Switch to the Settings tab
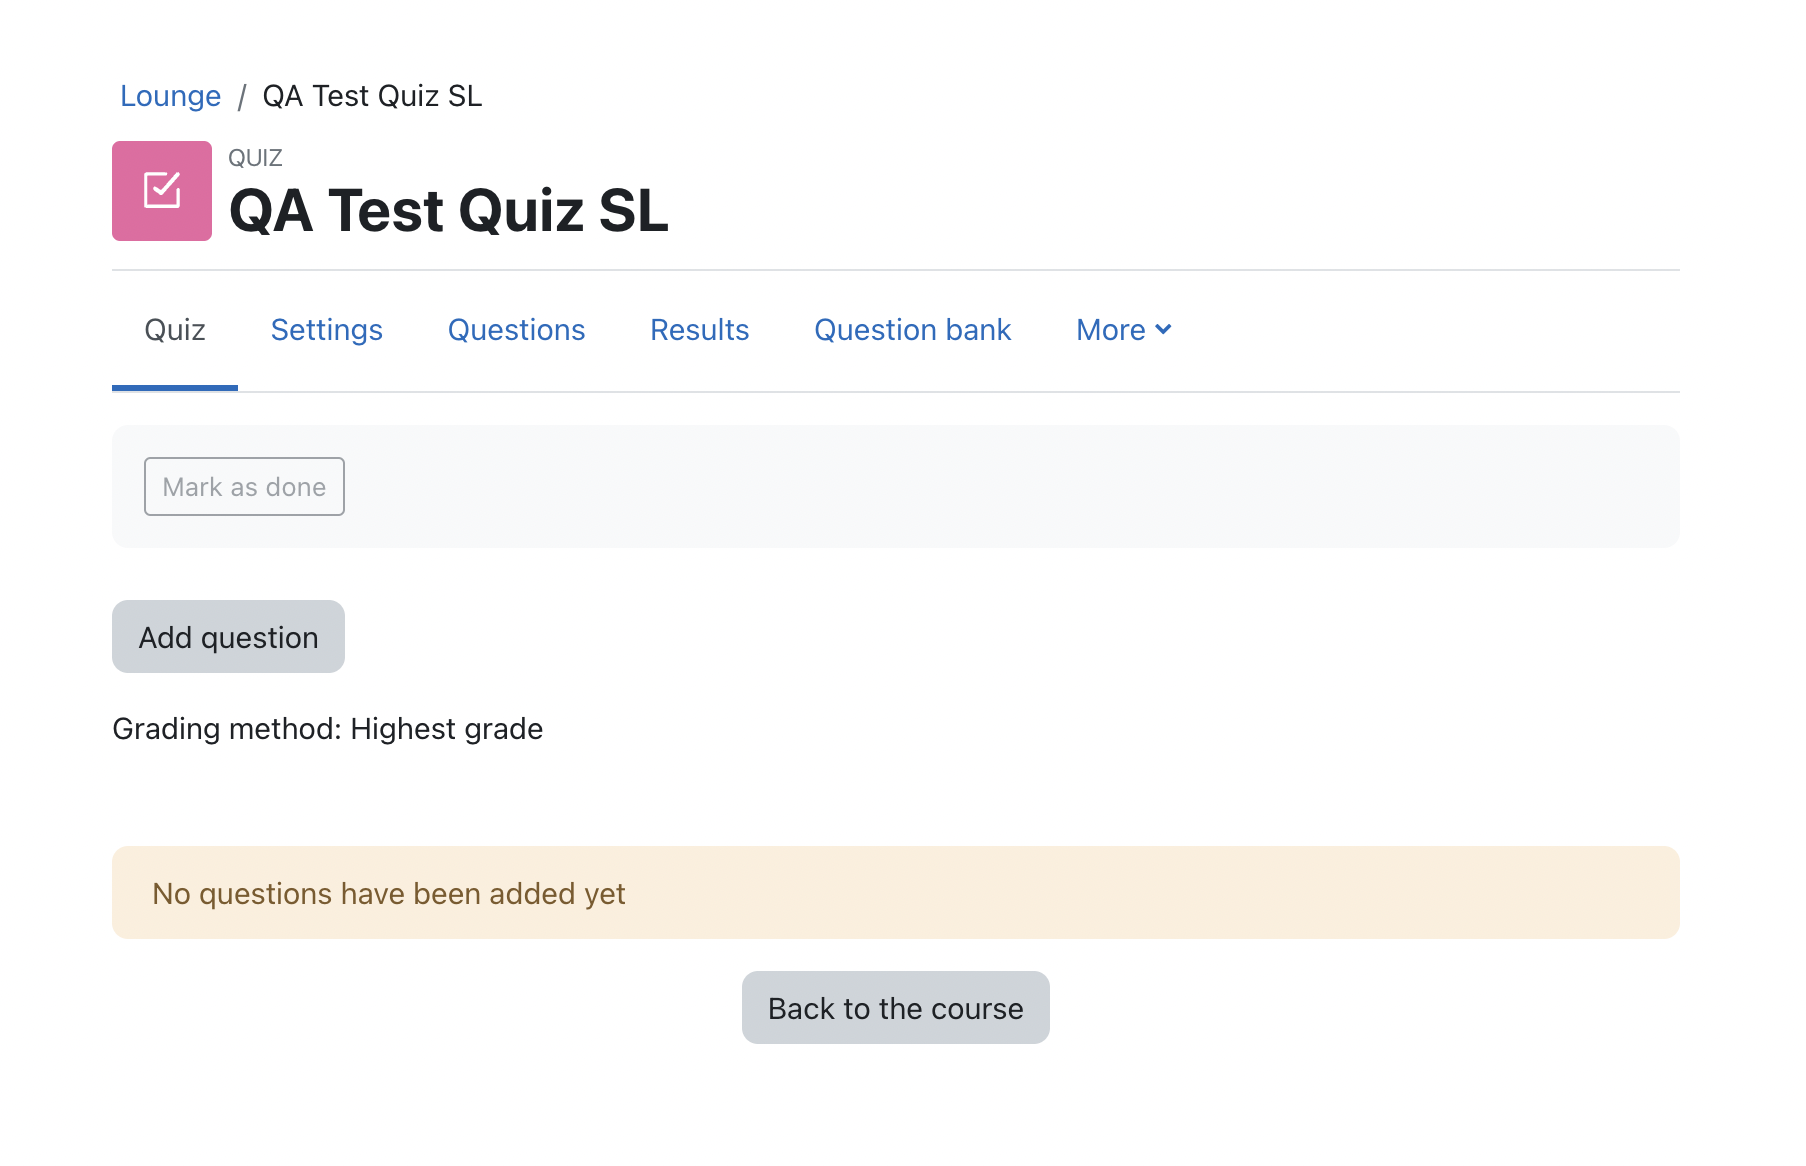The width and height of the screenshot is (1806, 1166). [x=327, y=330]
